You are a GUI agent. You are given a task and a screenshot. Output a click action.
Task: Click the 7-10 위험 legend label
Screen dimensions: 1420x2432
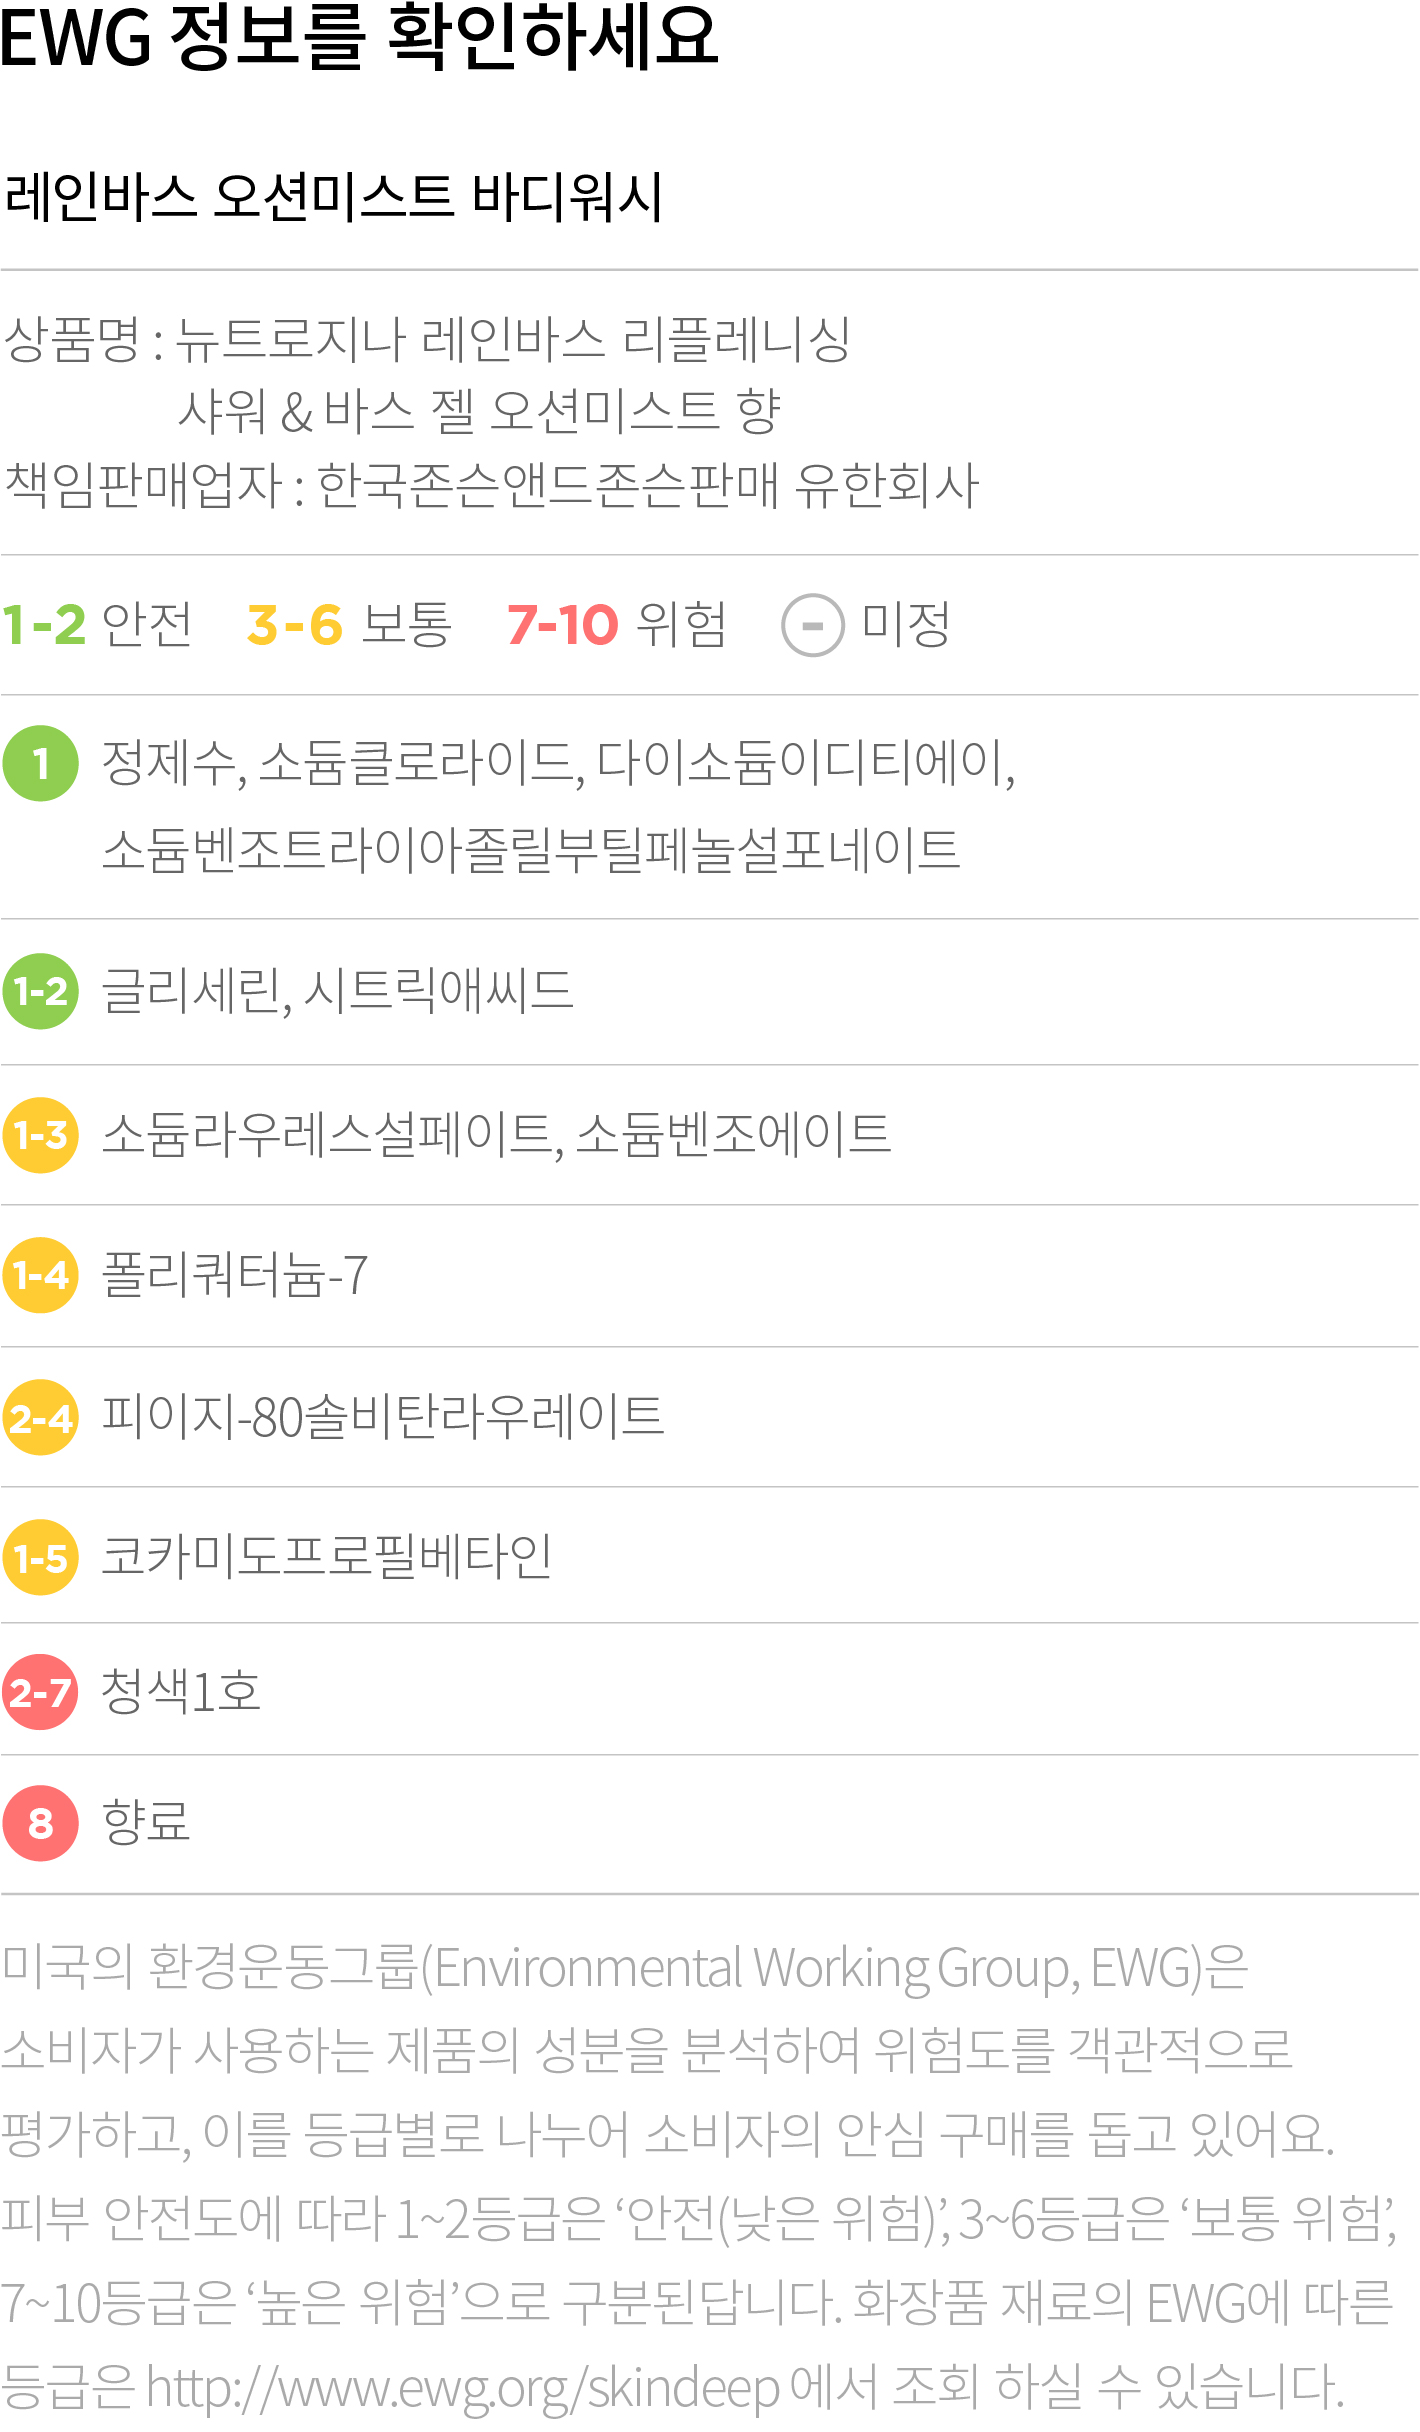(x=616, y=625)
